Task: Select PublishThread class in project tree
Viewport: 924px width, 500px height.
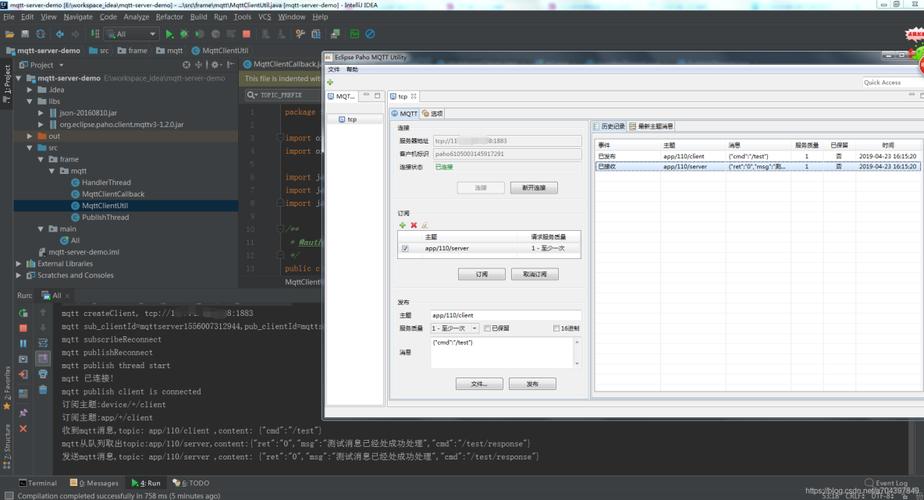Action: (x=105, y=218)
